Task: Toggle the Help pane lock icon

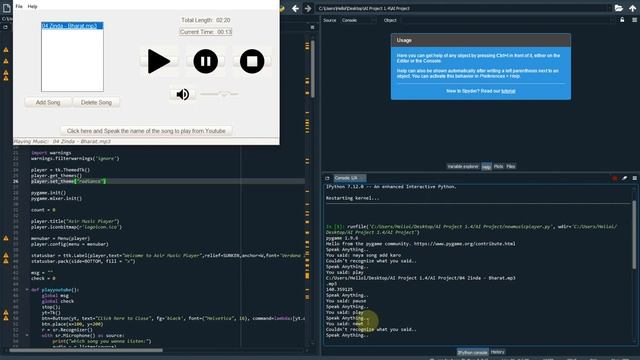Action: pyautogui.click(x=622, y=20)
